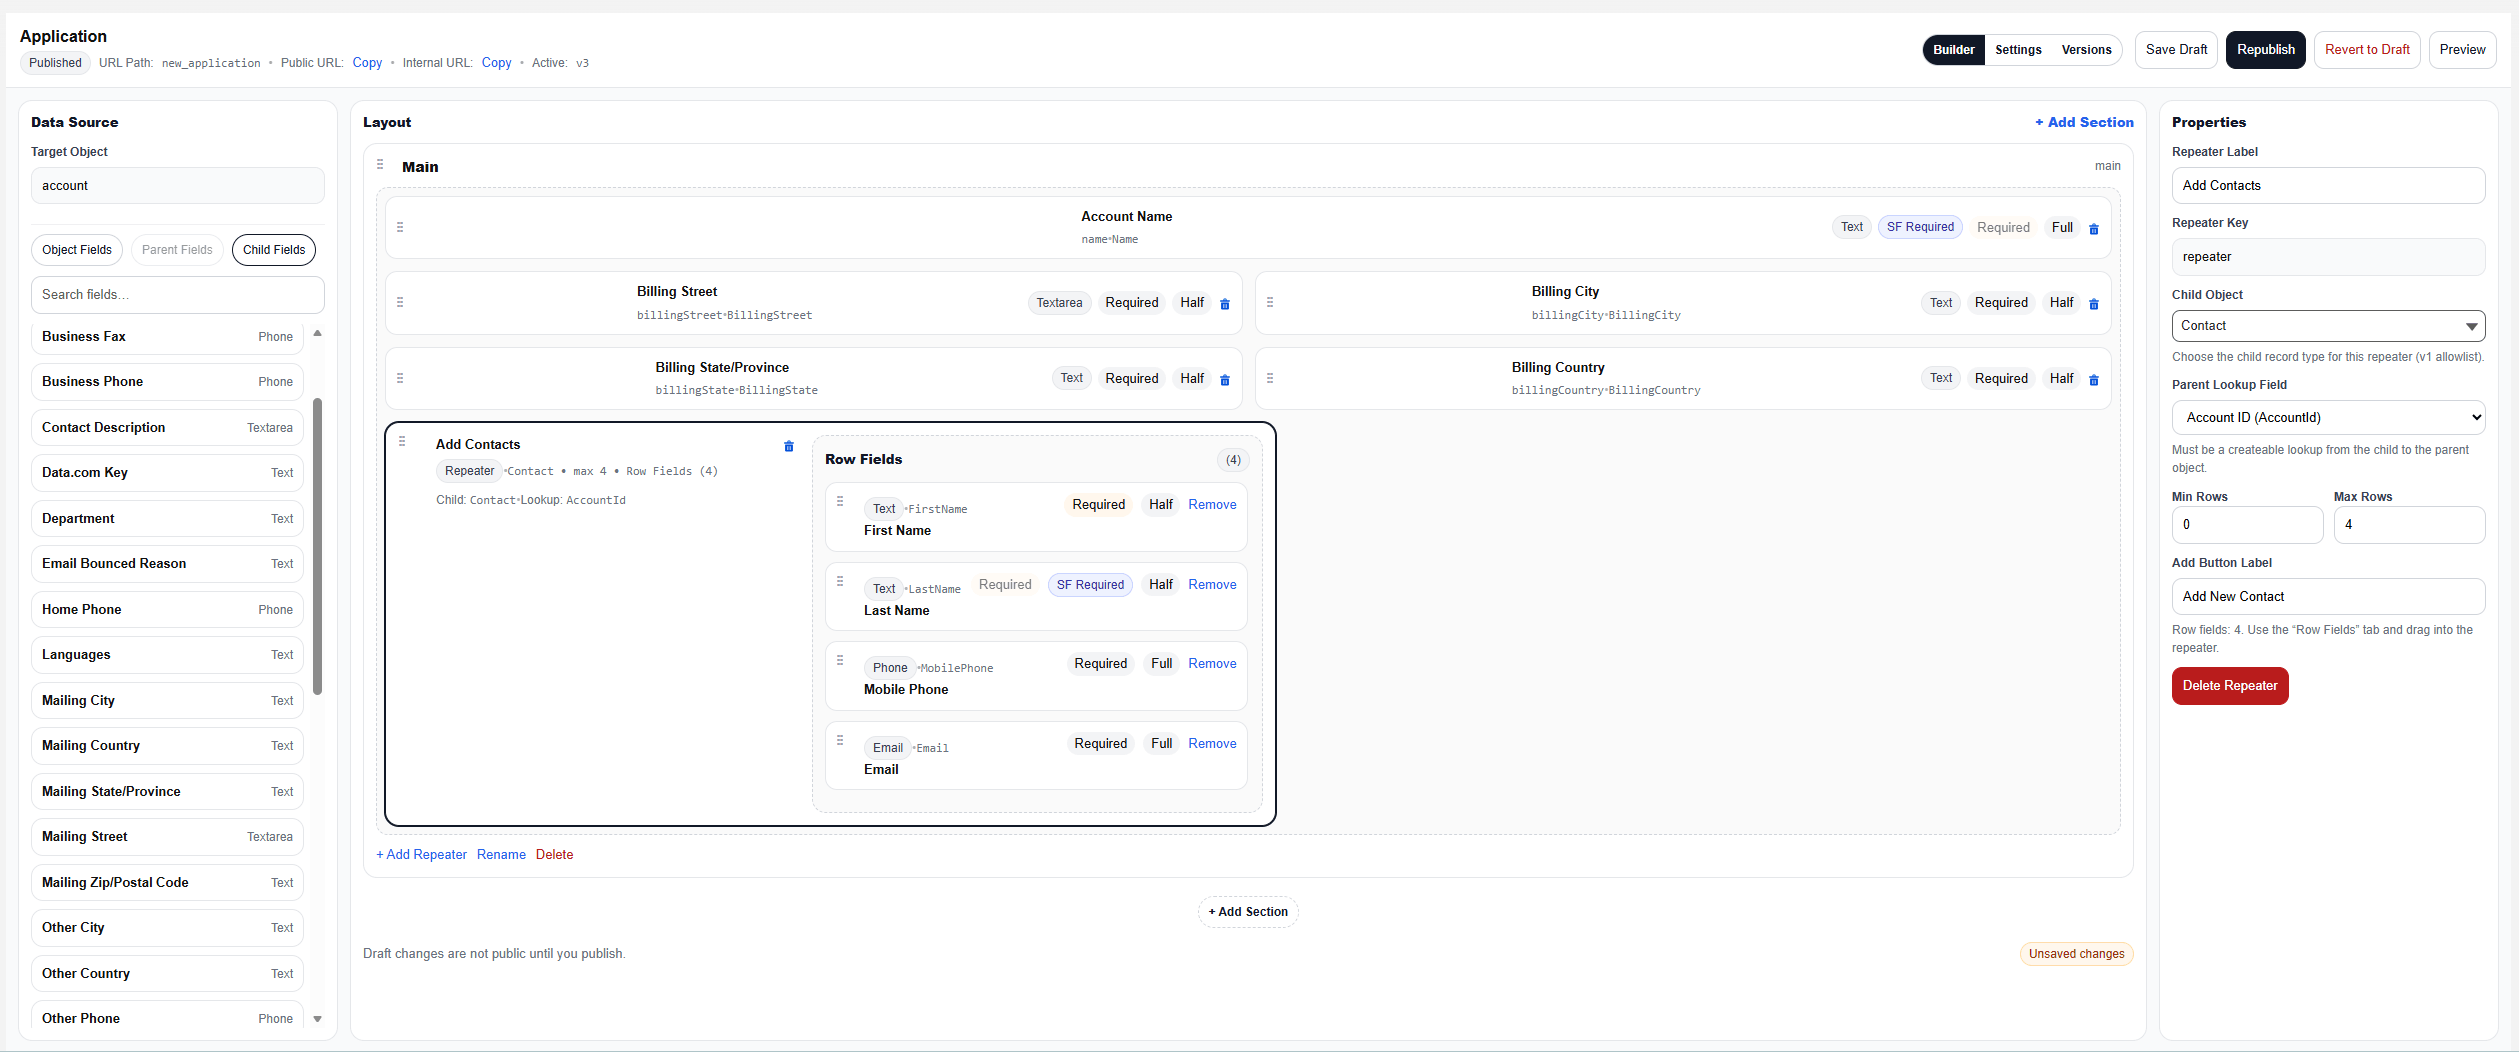Delete Billing Country with trash icon

click(x=2093, y=380)
